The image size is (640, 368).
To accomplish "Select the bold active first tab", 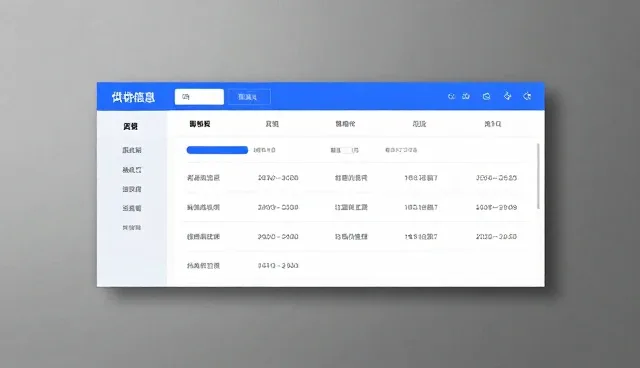I will (200, 124).
